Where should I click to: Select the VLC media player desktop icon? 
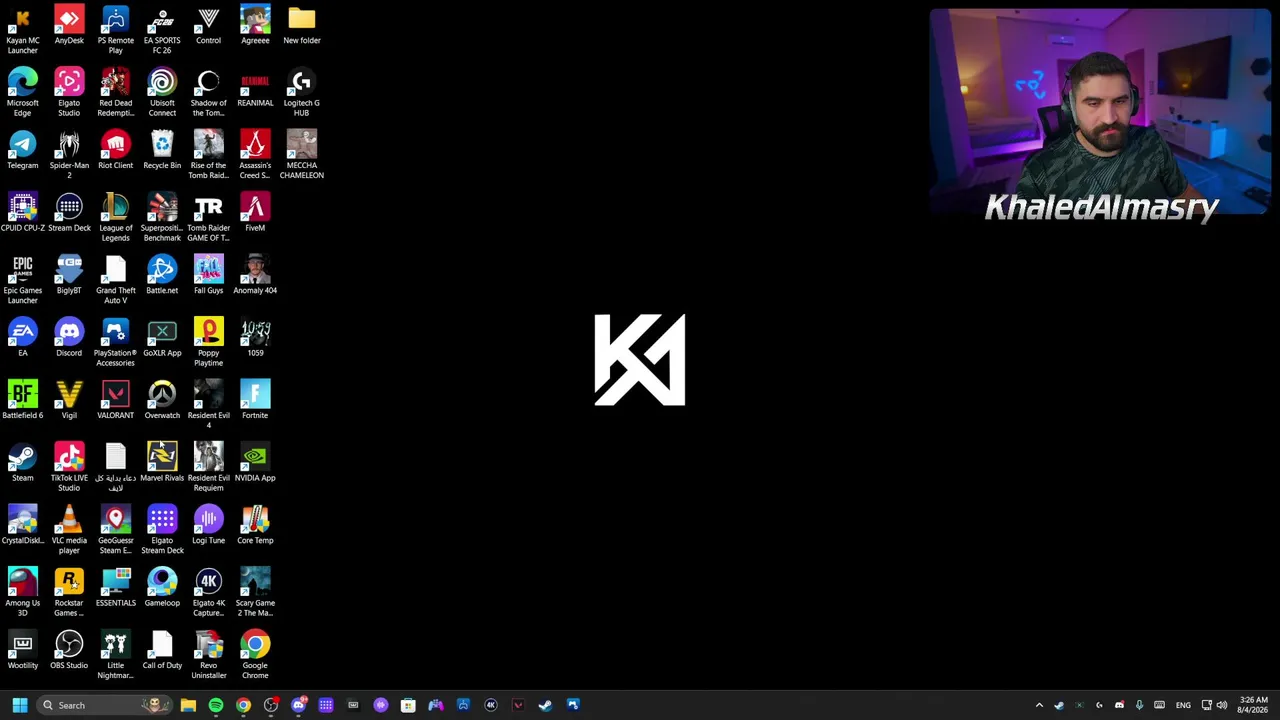coord(69,531)
